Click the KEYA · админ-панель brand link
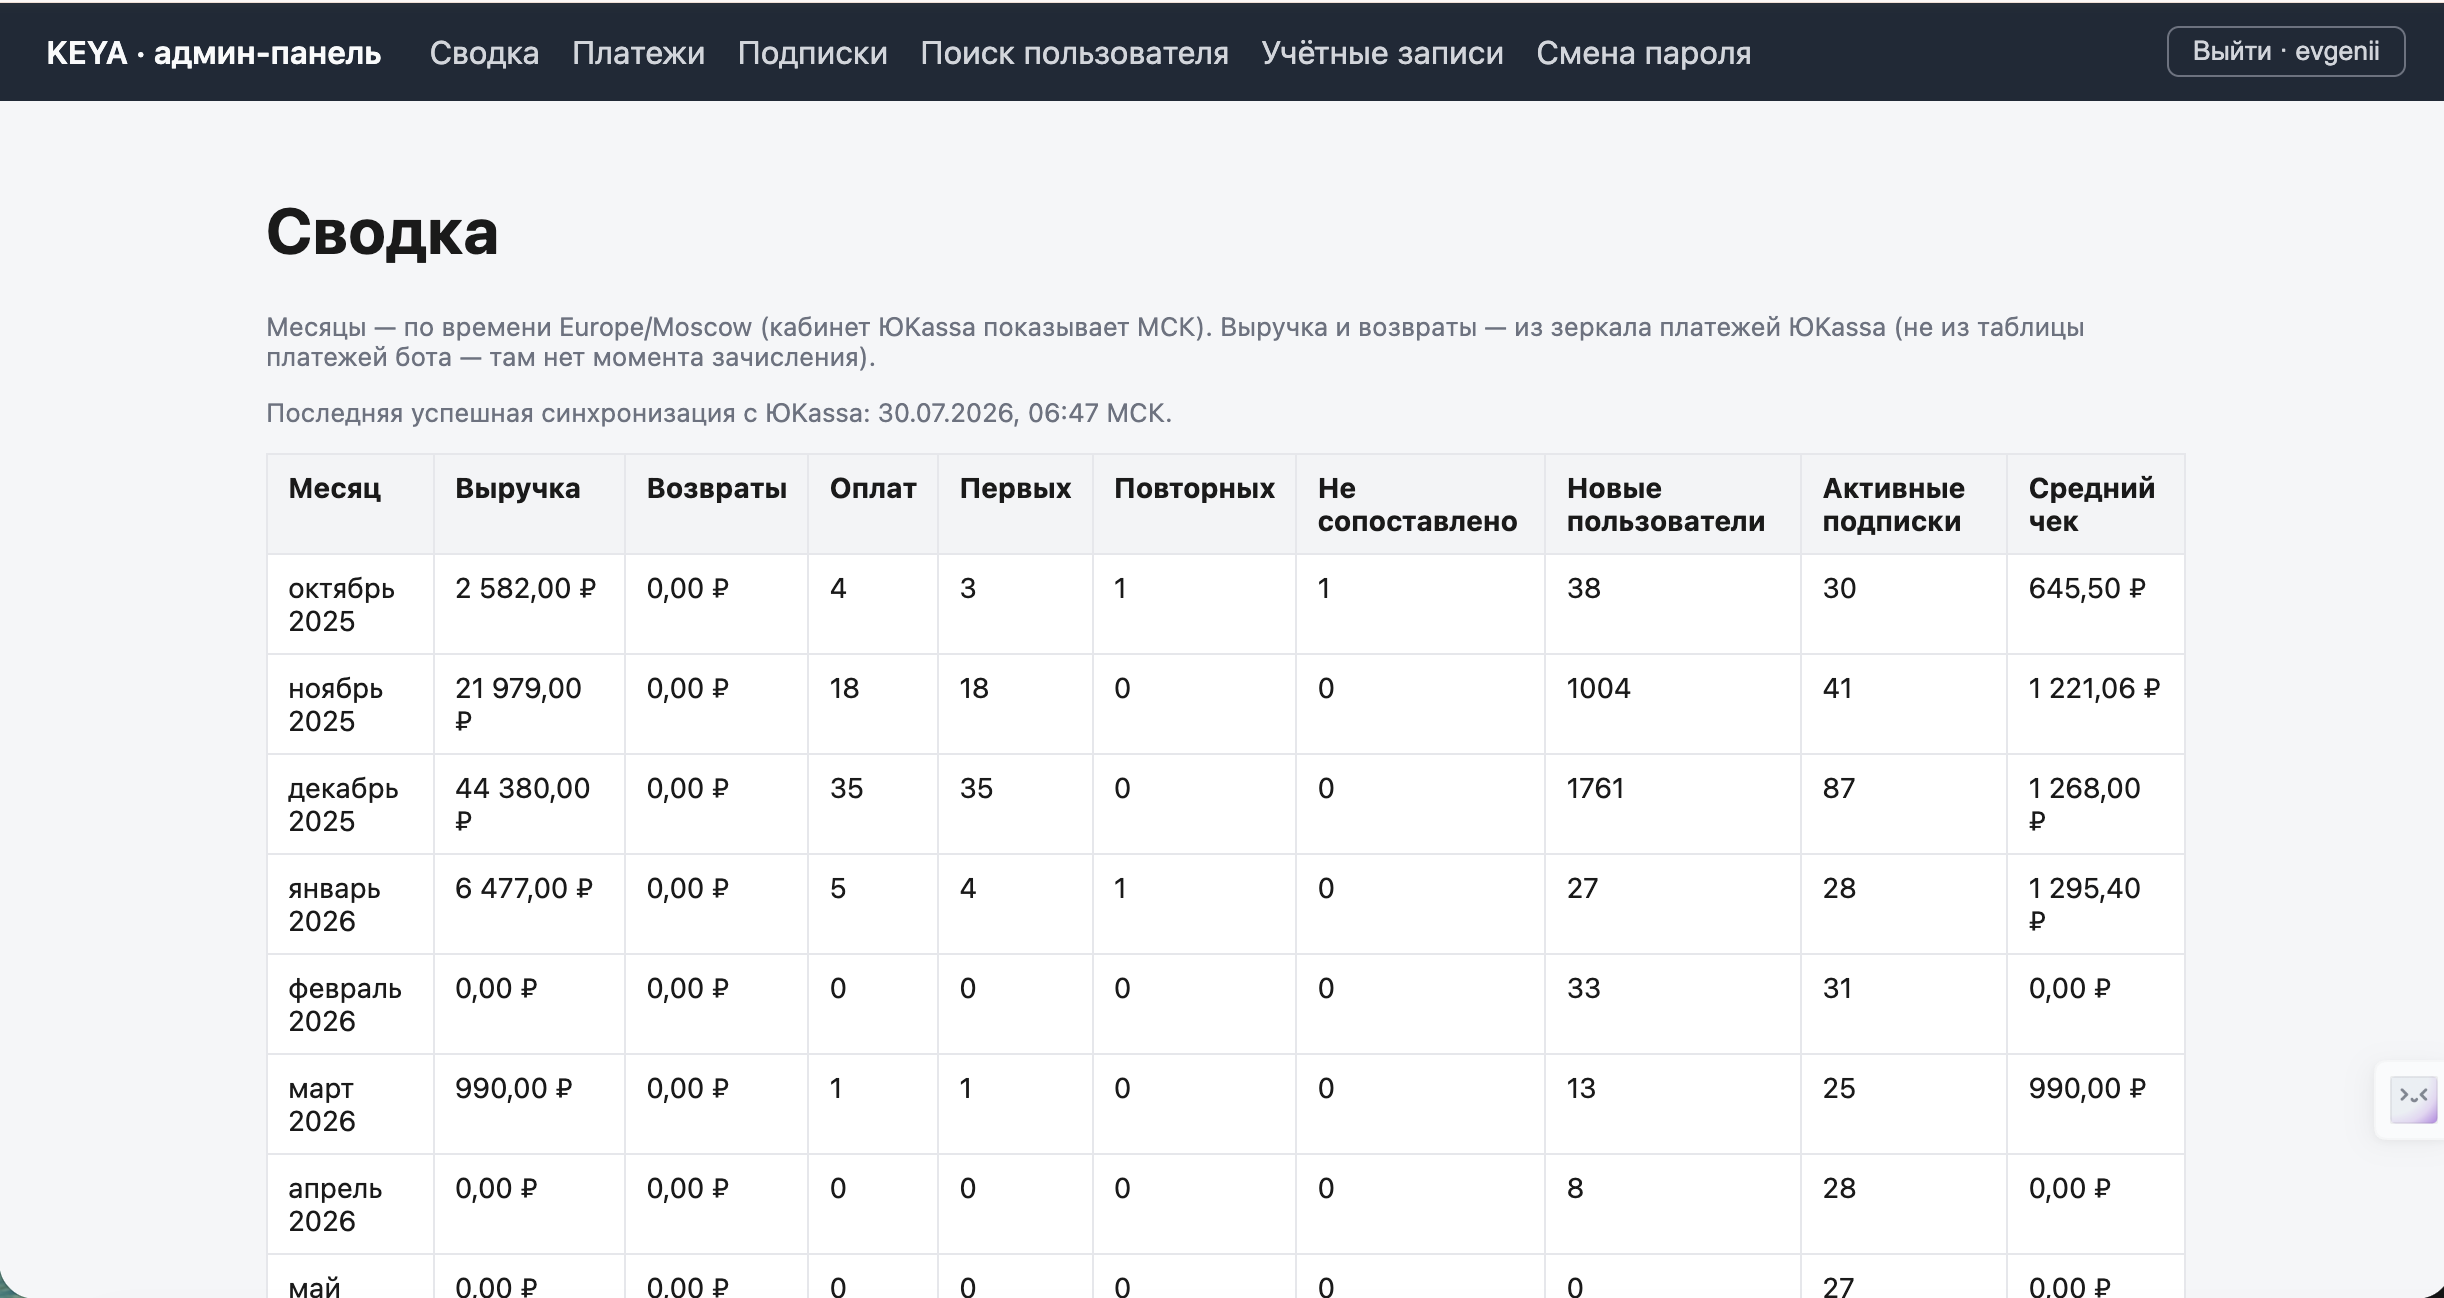The width and height of the screenshot is (2444, 1298). pos(214,52)
